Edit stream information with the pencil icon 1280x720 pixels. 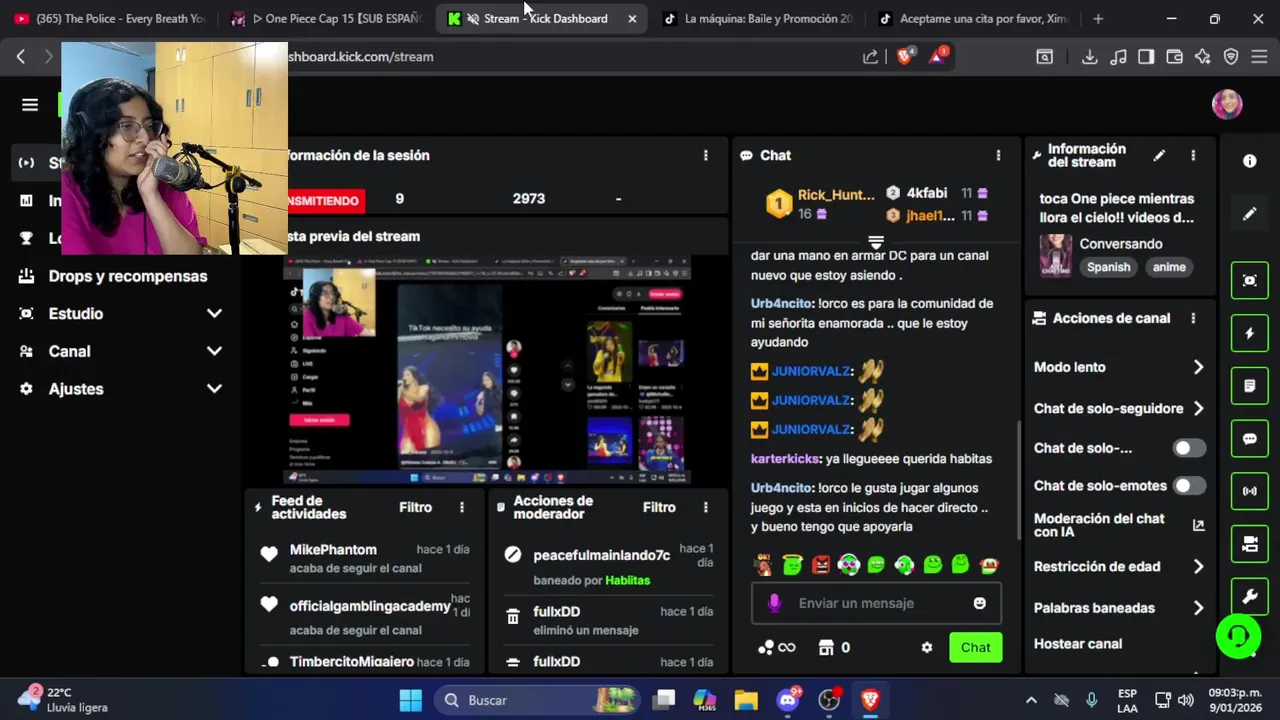1159,156
